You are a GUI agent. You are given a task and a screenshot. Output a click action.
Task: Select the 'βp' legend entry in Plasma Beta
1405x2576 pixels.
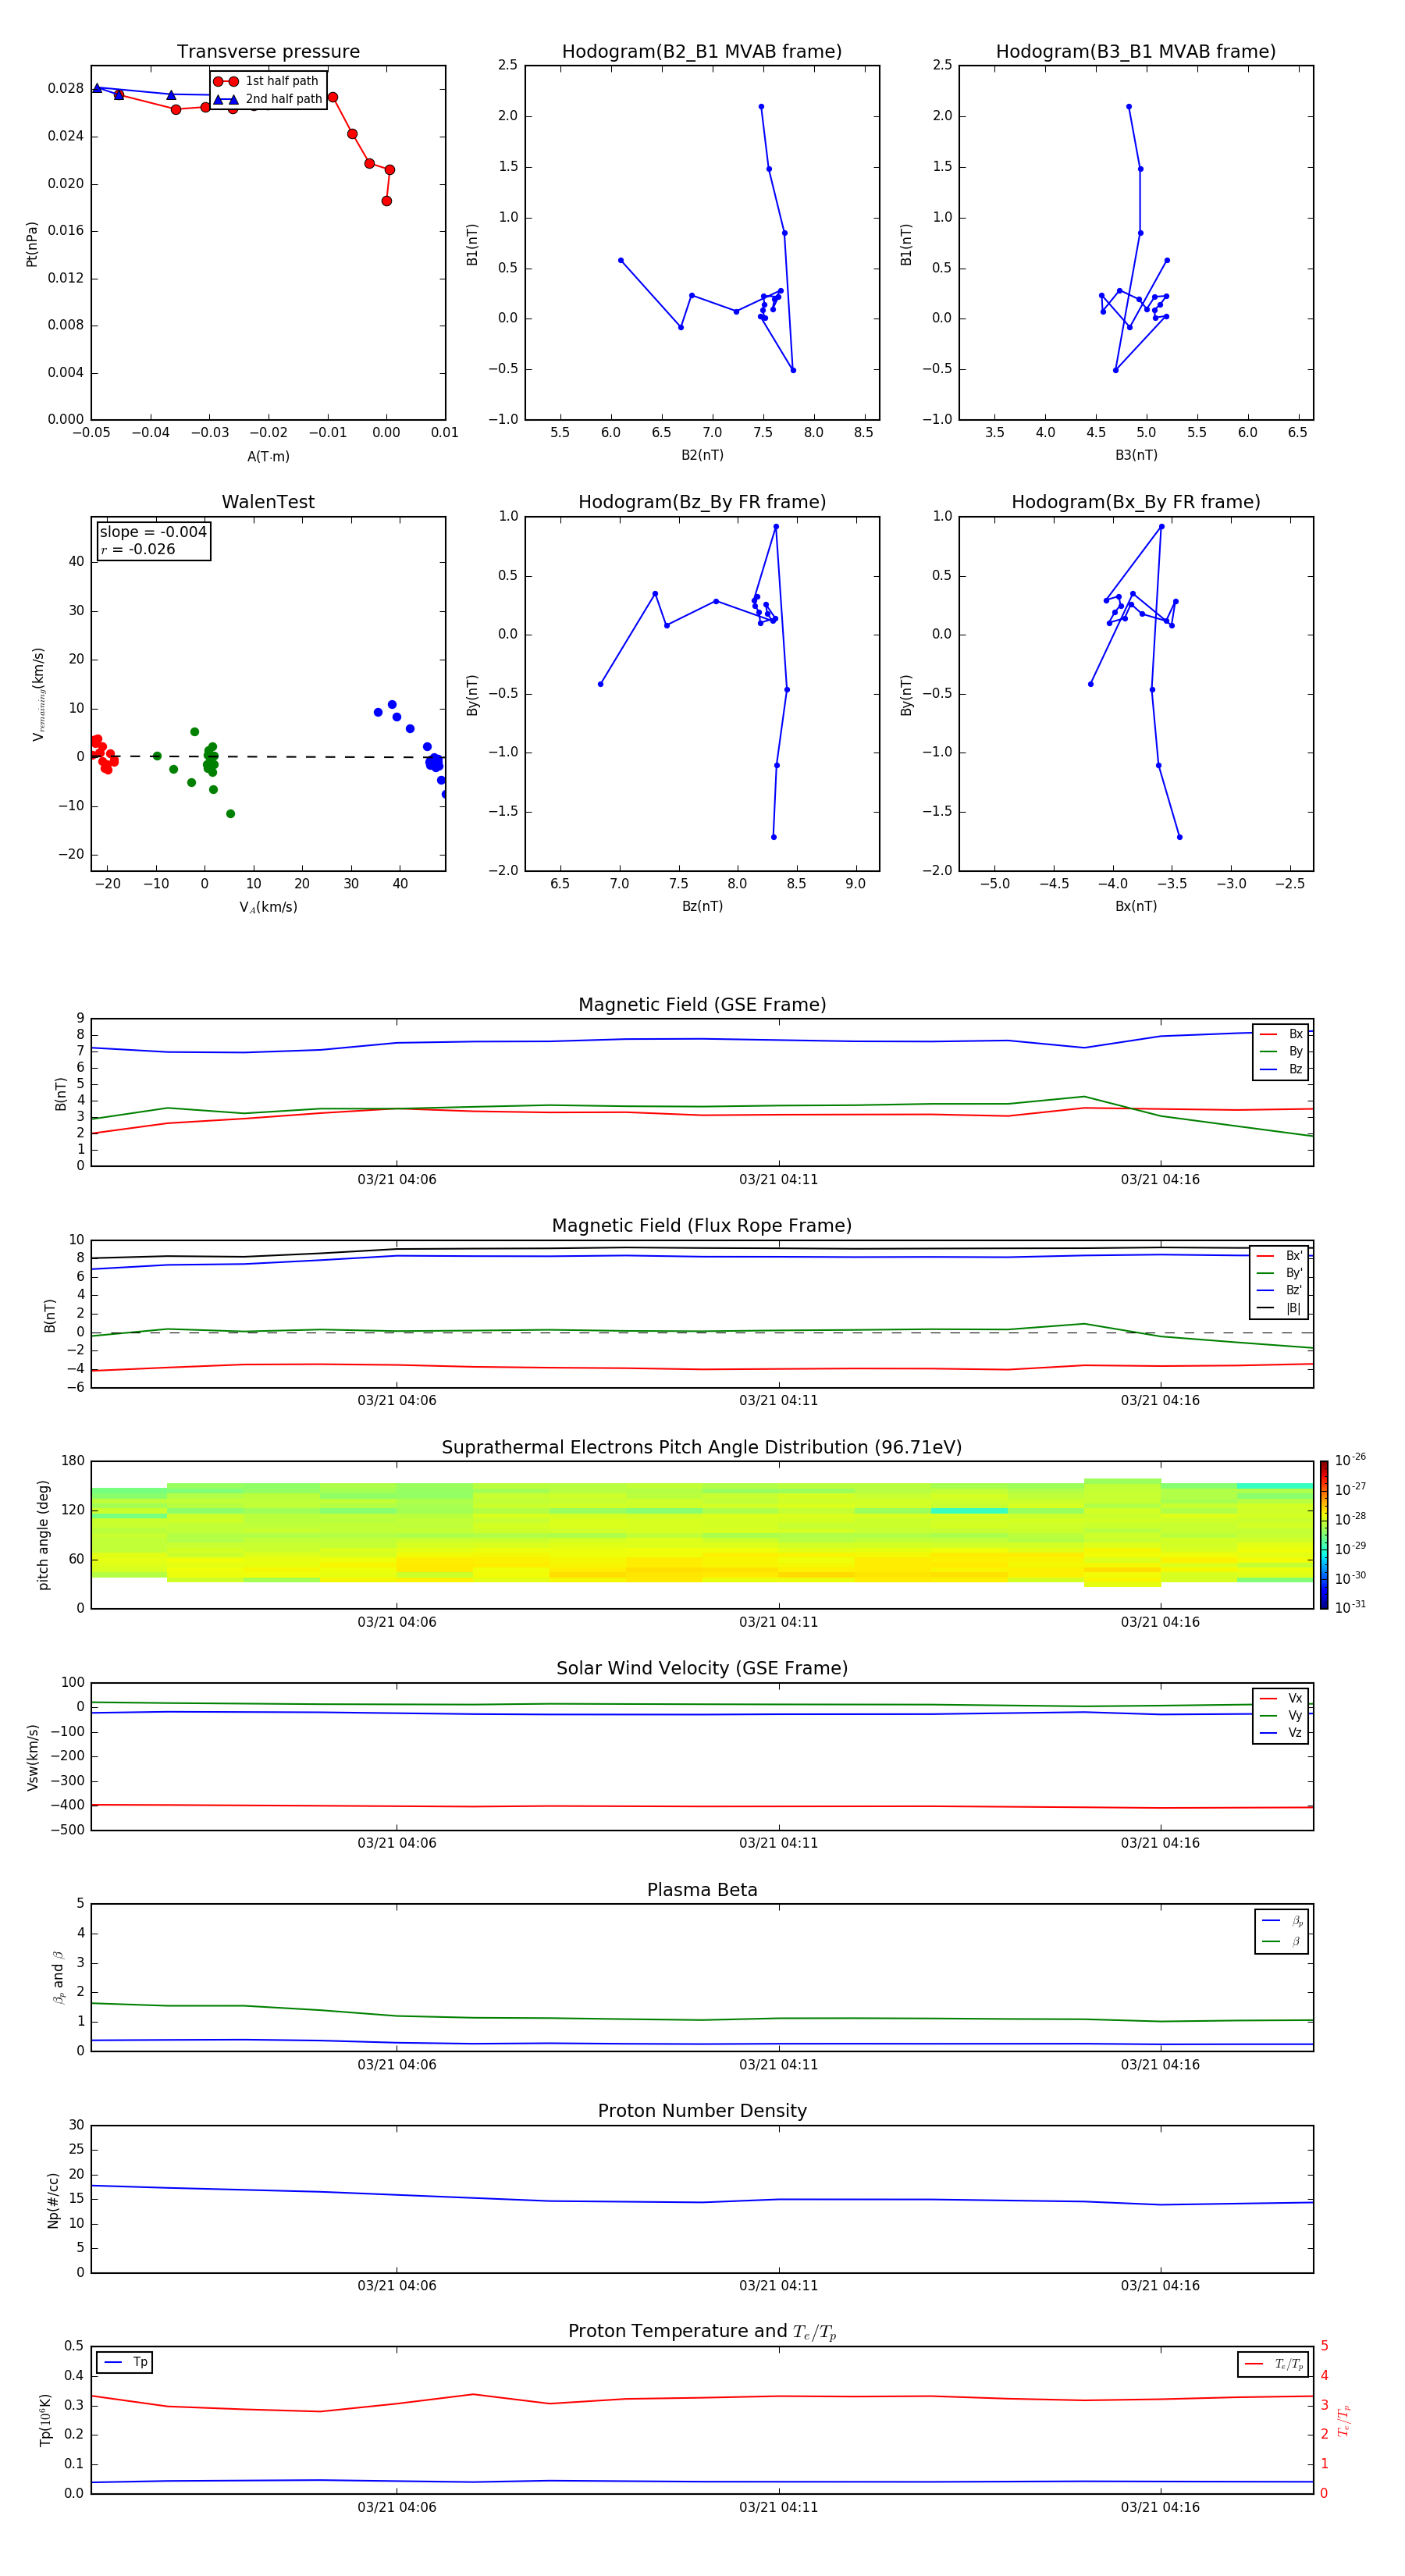pos(1283,1920)
